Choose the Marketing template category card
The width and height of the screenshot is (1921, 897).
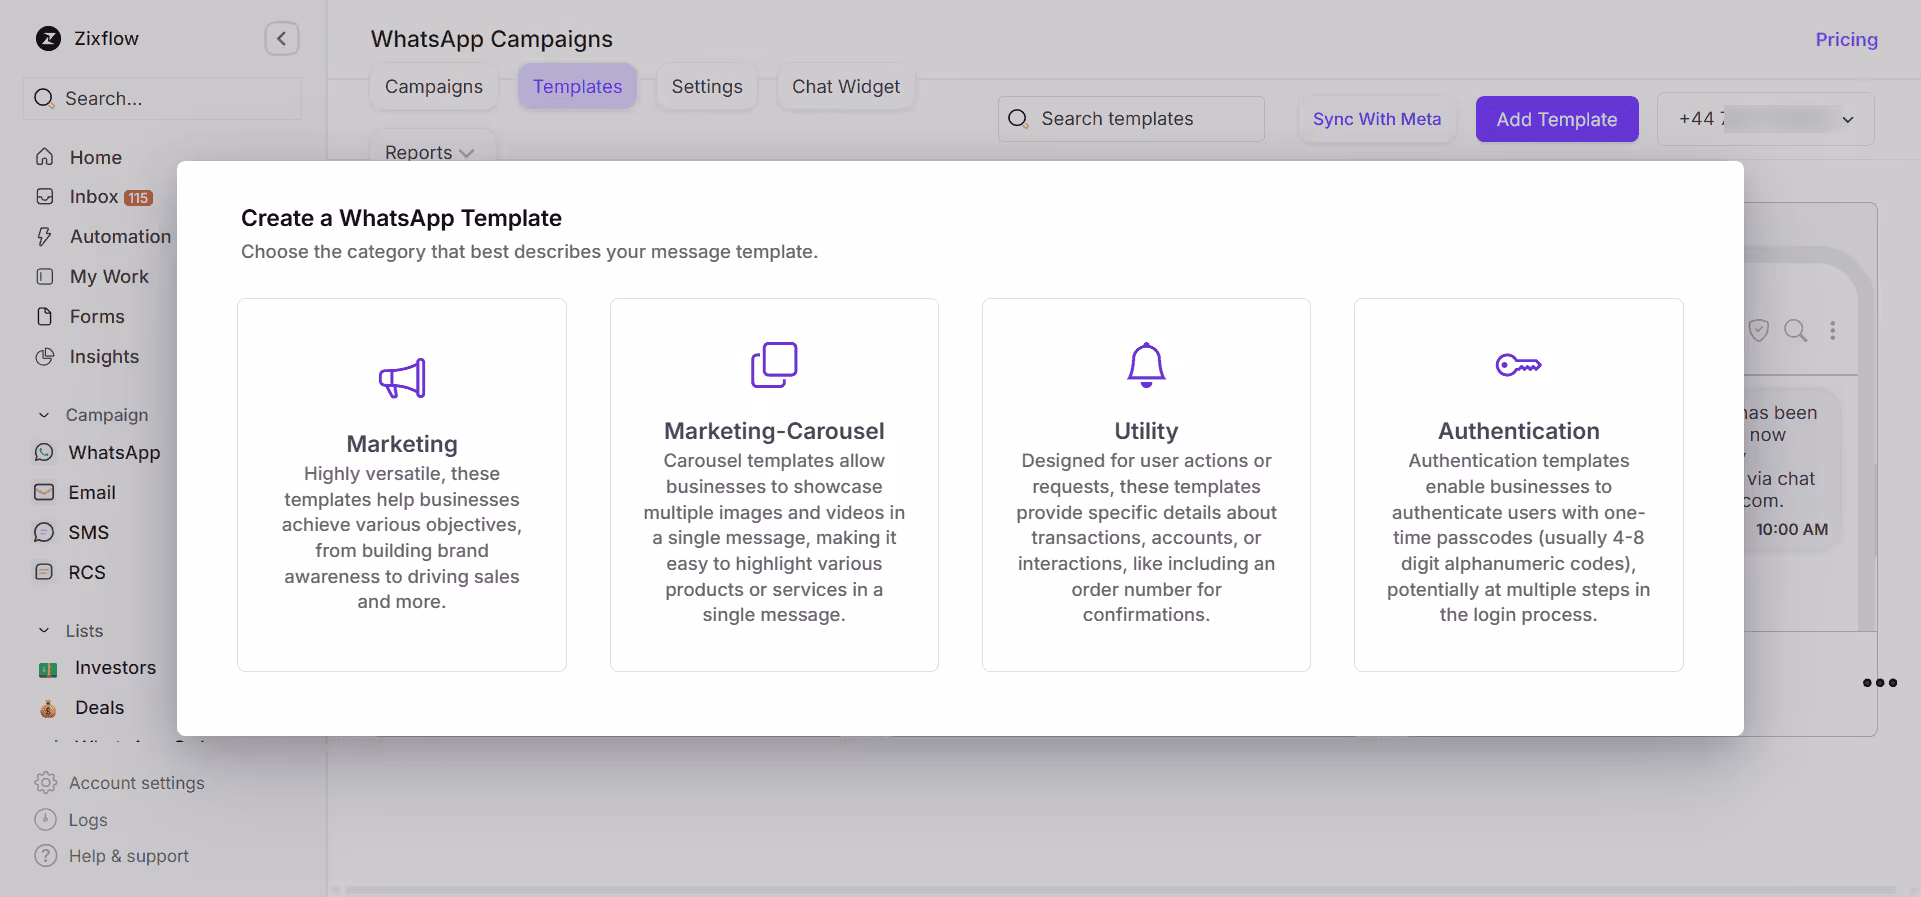402,485
